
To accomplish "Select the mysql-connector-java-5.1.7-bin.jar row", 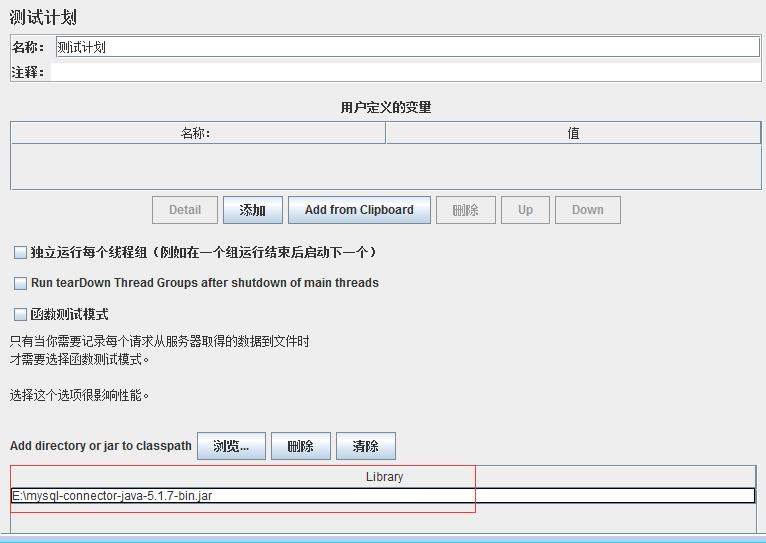I will pos(383,496).
